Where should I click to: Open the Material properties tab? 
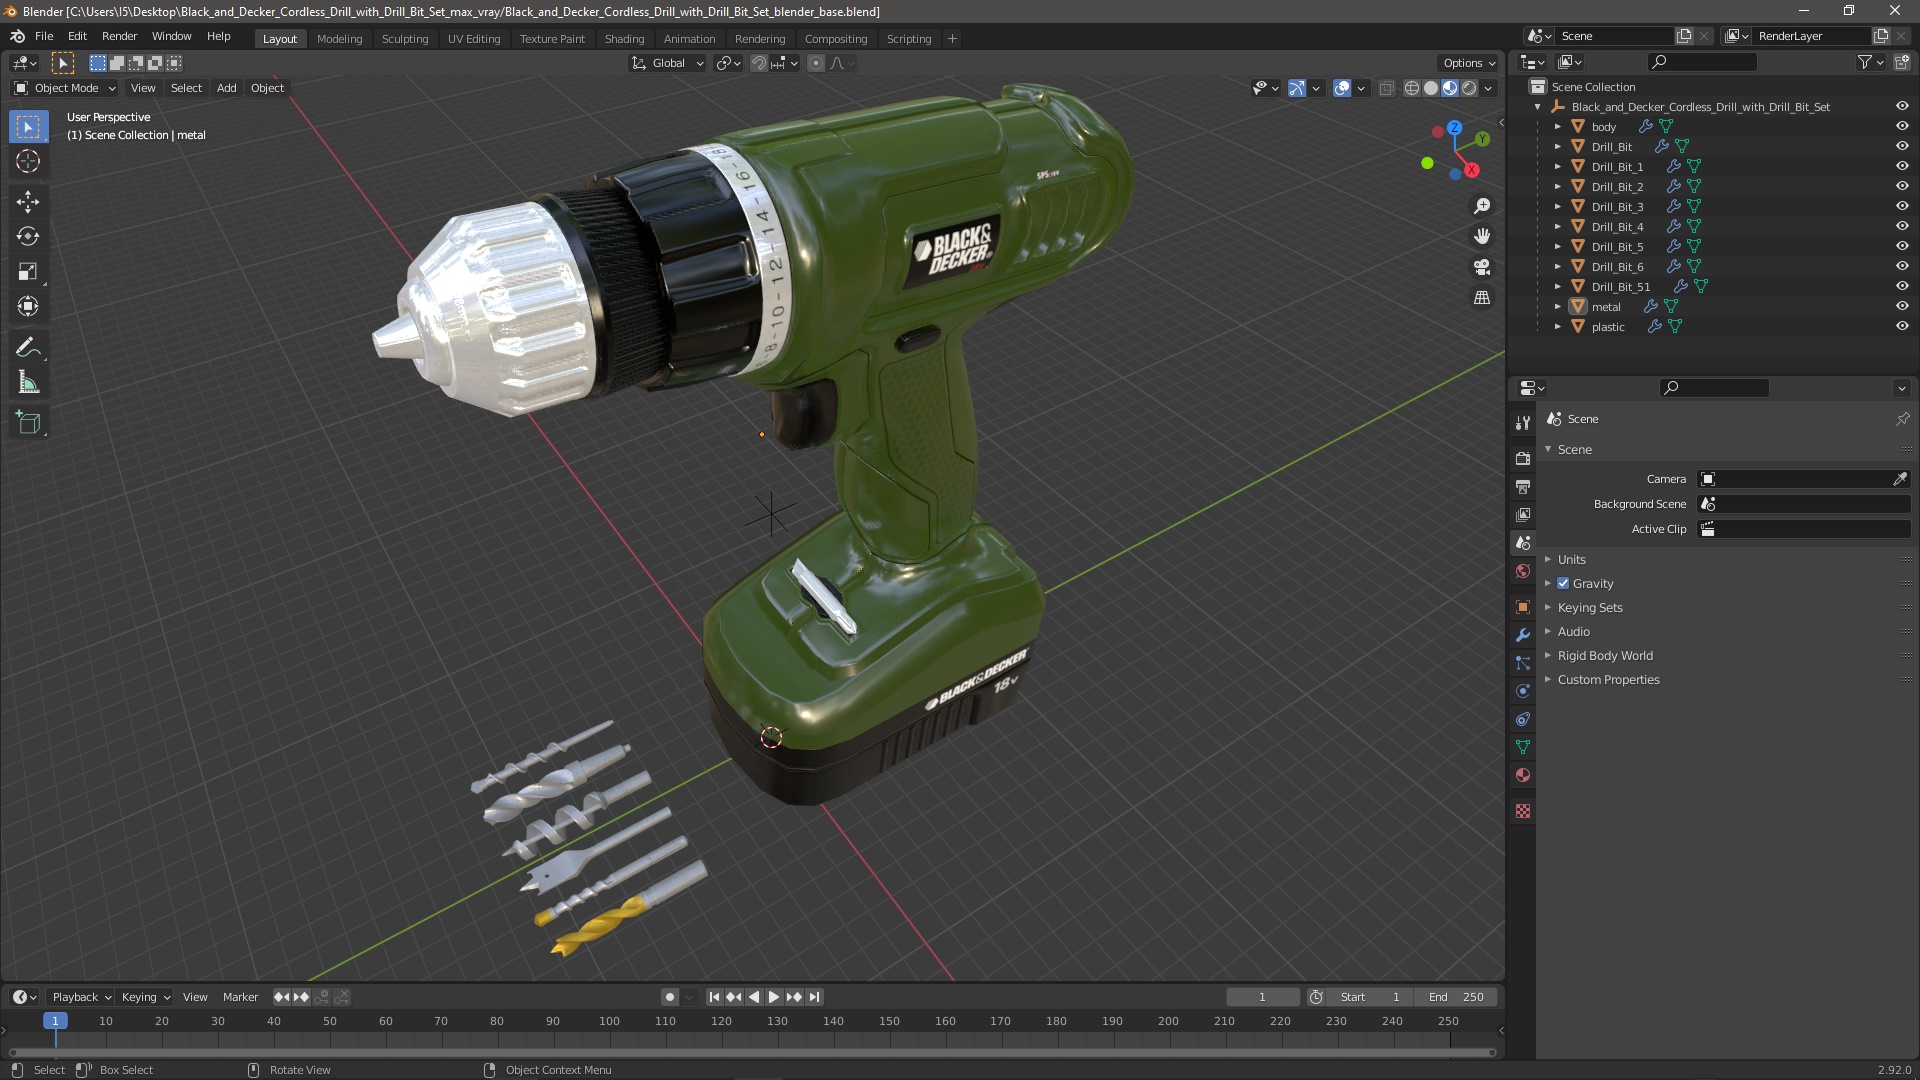point(1522,775)
